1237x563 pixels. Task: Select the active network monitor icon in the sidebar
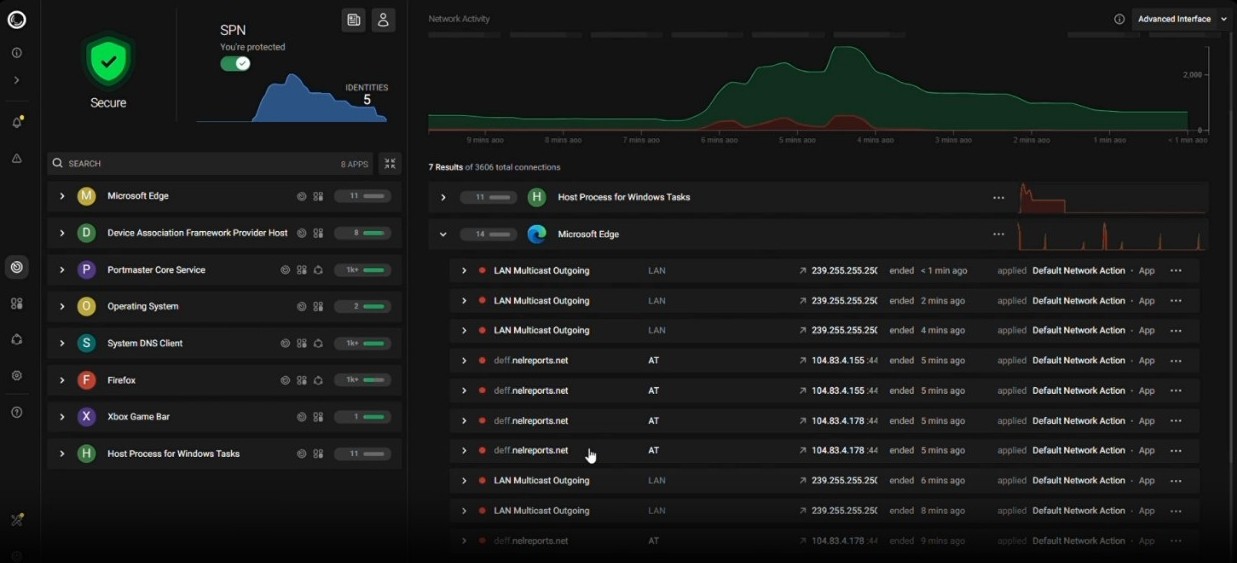coord(16,267)
